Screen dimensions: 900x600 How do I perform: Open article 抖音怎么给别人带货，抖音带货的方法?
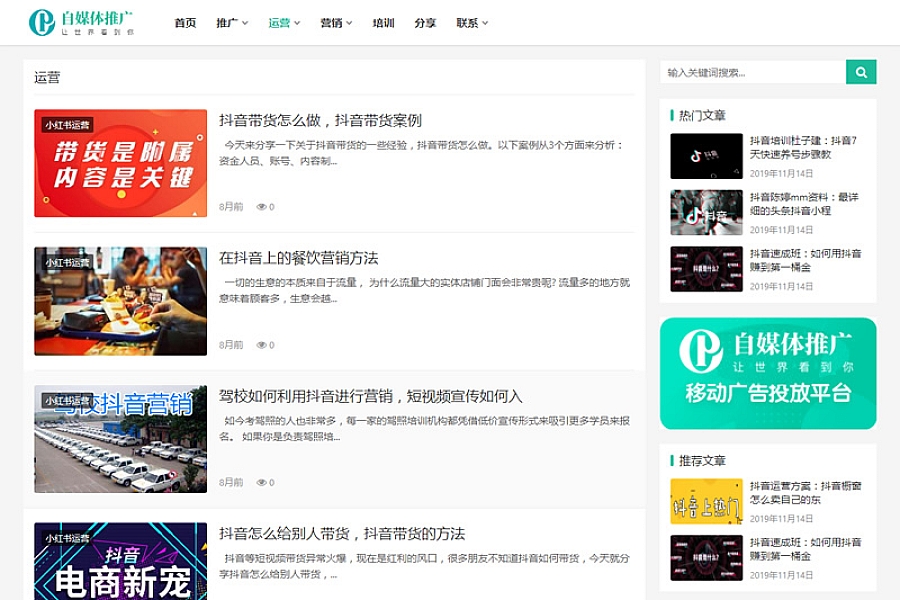(342, 534)
